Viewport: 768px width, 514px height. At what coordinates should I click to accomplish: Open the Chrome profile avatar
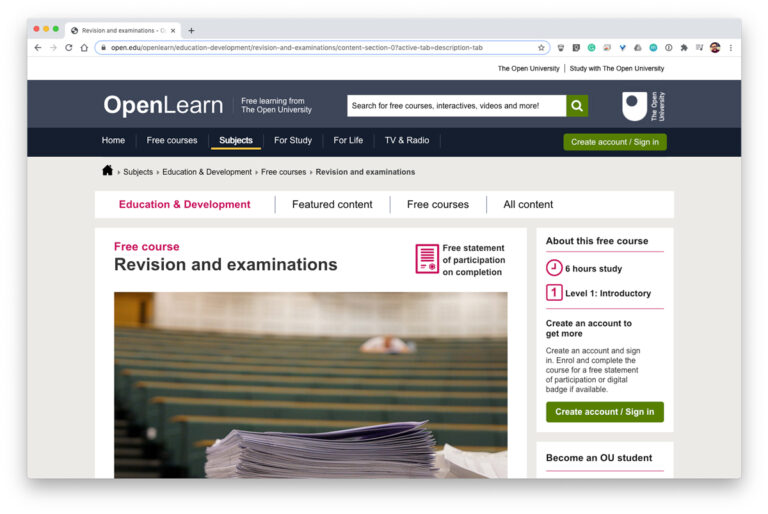(x=715, y=48)
